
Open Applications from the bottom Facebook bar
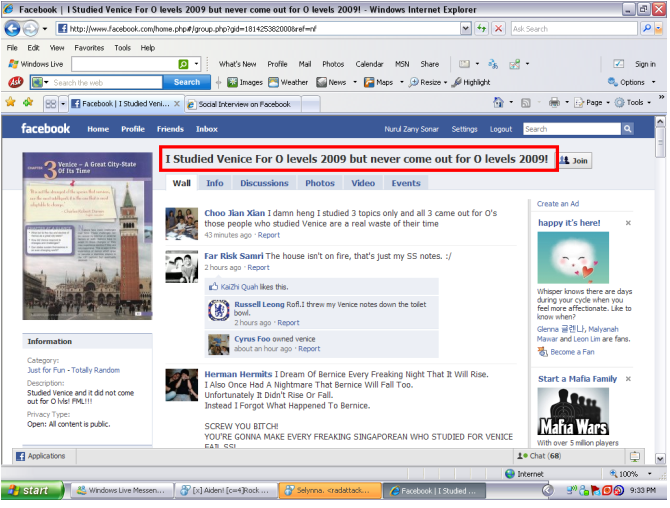(41, 456)
